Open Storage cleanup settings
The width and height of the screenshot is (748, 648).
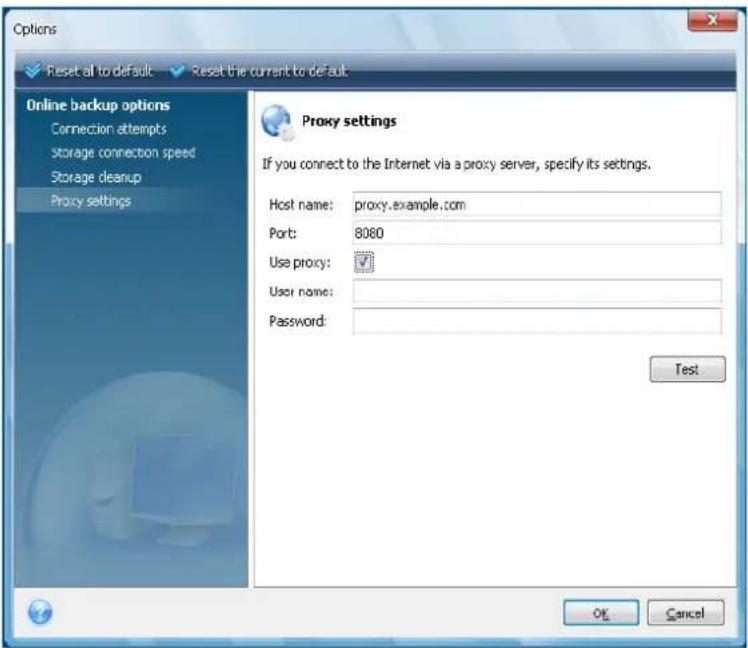pos(96,177)
